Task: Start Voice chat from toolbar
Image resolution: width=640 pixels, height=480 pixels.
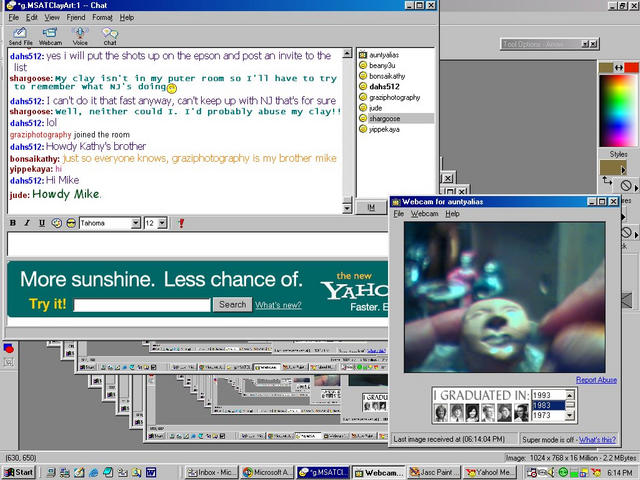Action: pos(80,36)
